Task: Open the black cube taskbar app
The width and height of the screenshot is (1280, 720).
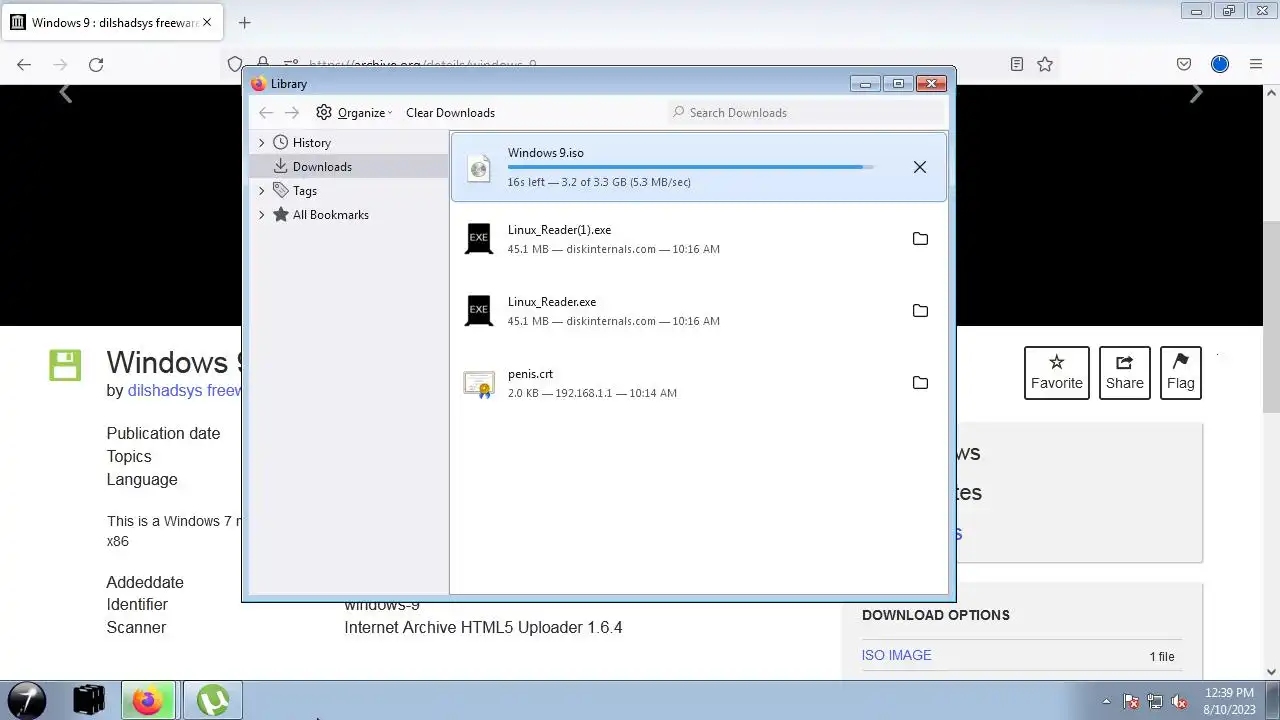Action: [x=89, y=700]
